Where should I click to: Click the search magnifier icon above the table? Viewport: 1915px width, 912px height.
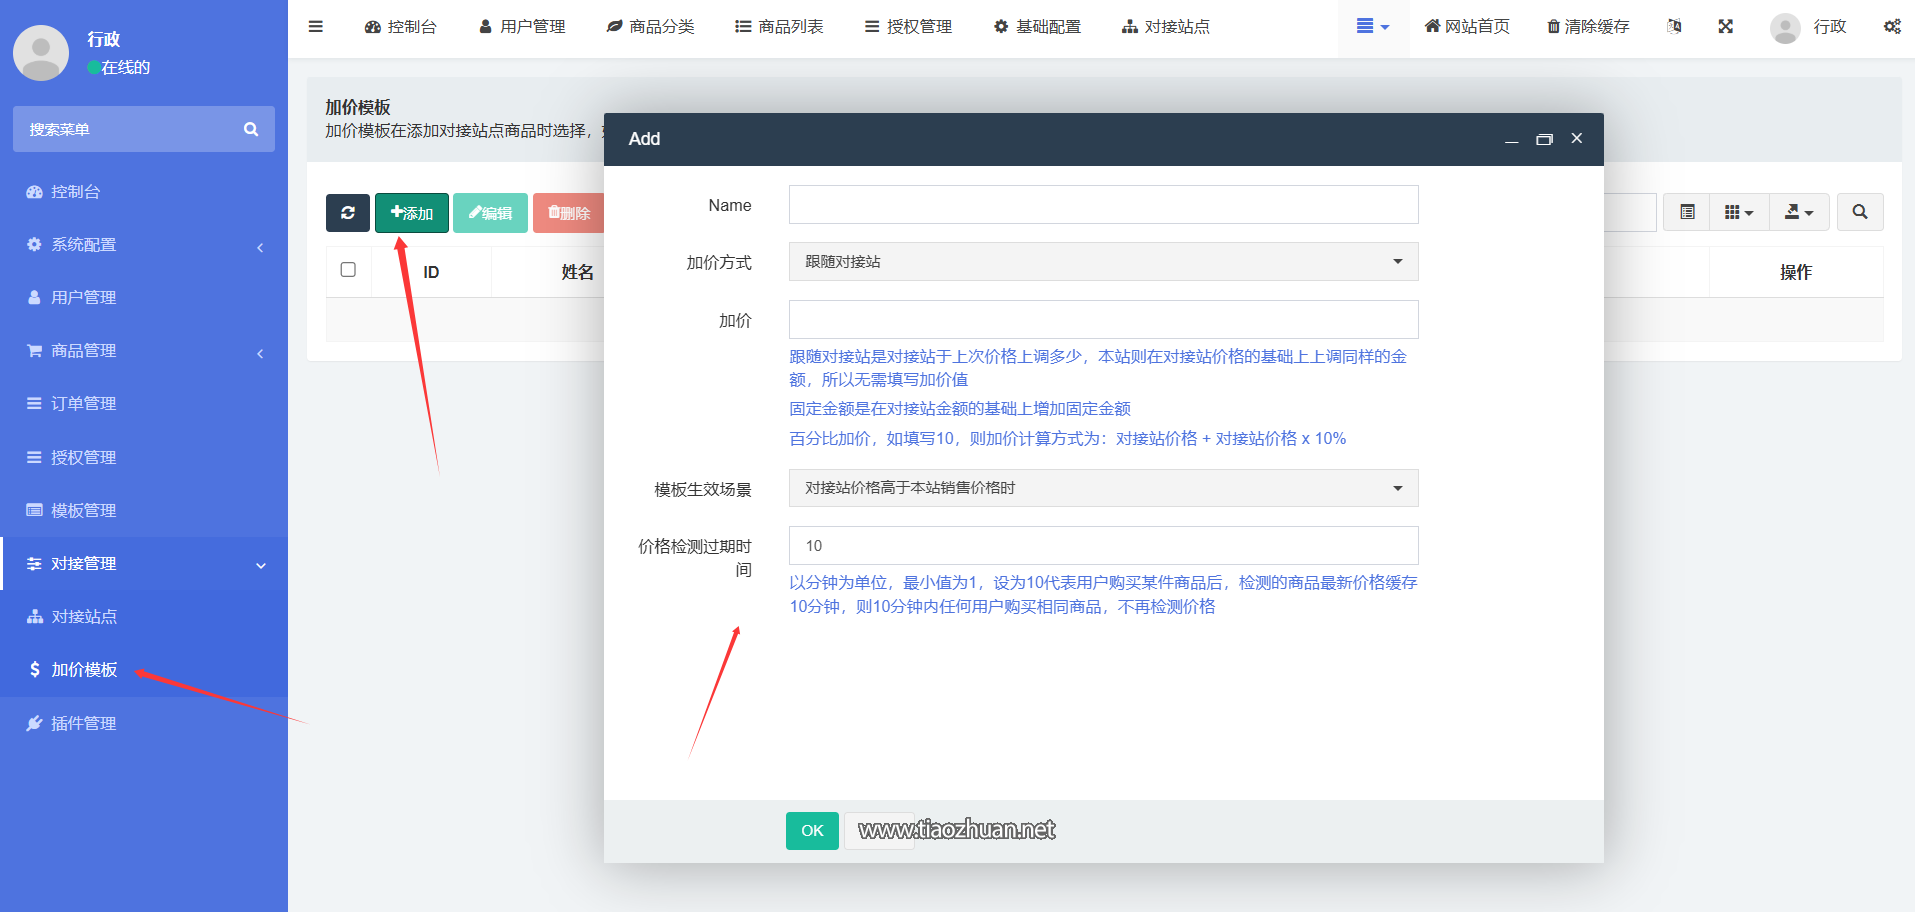[x=1859, y=212]
